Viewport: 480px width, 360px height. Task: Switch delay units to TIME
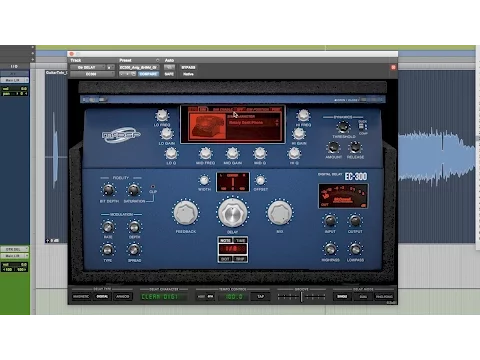(240, 240)
